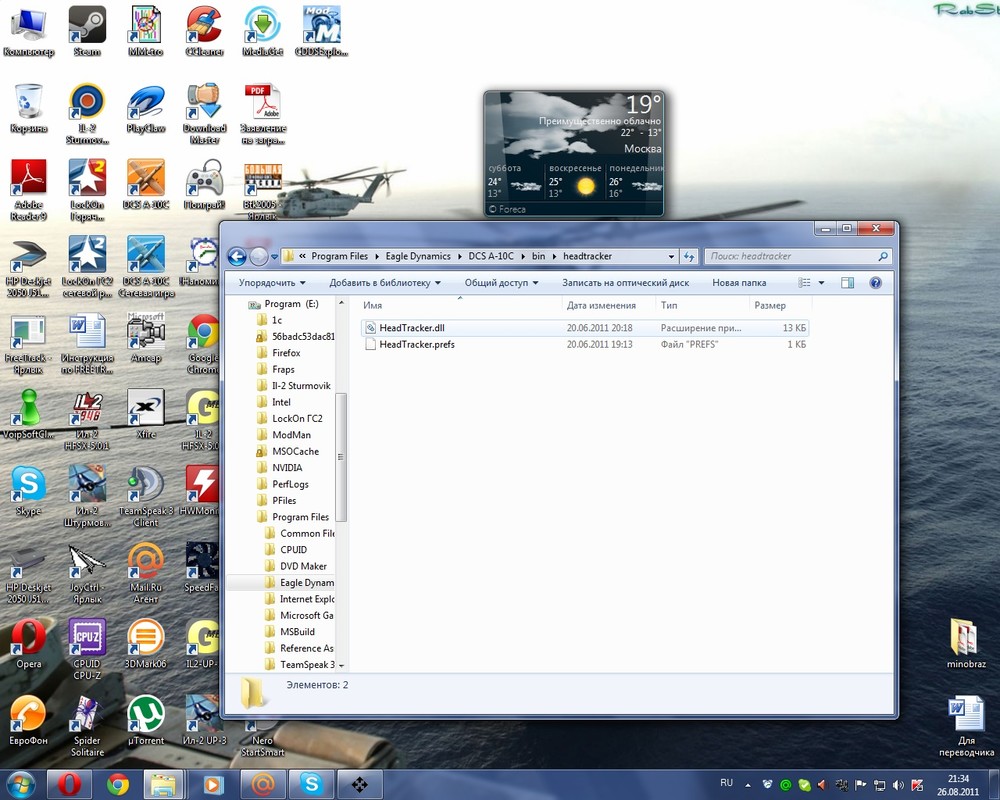Click the Новая папка button

pos(739,283)
